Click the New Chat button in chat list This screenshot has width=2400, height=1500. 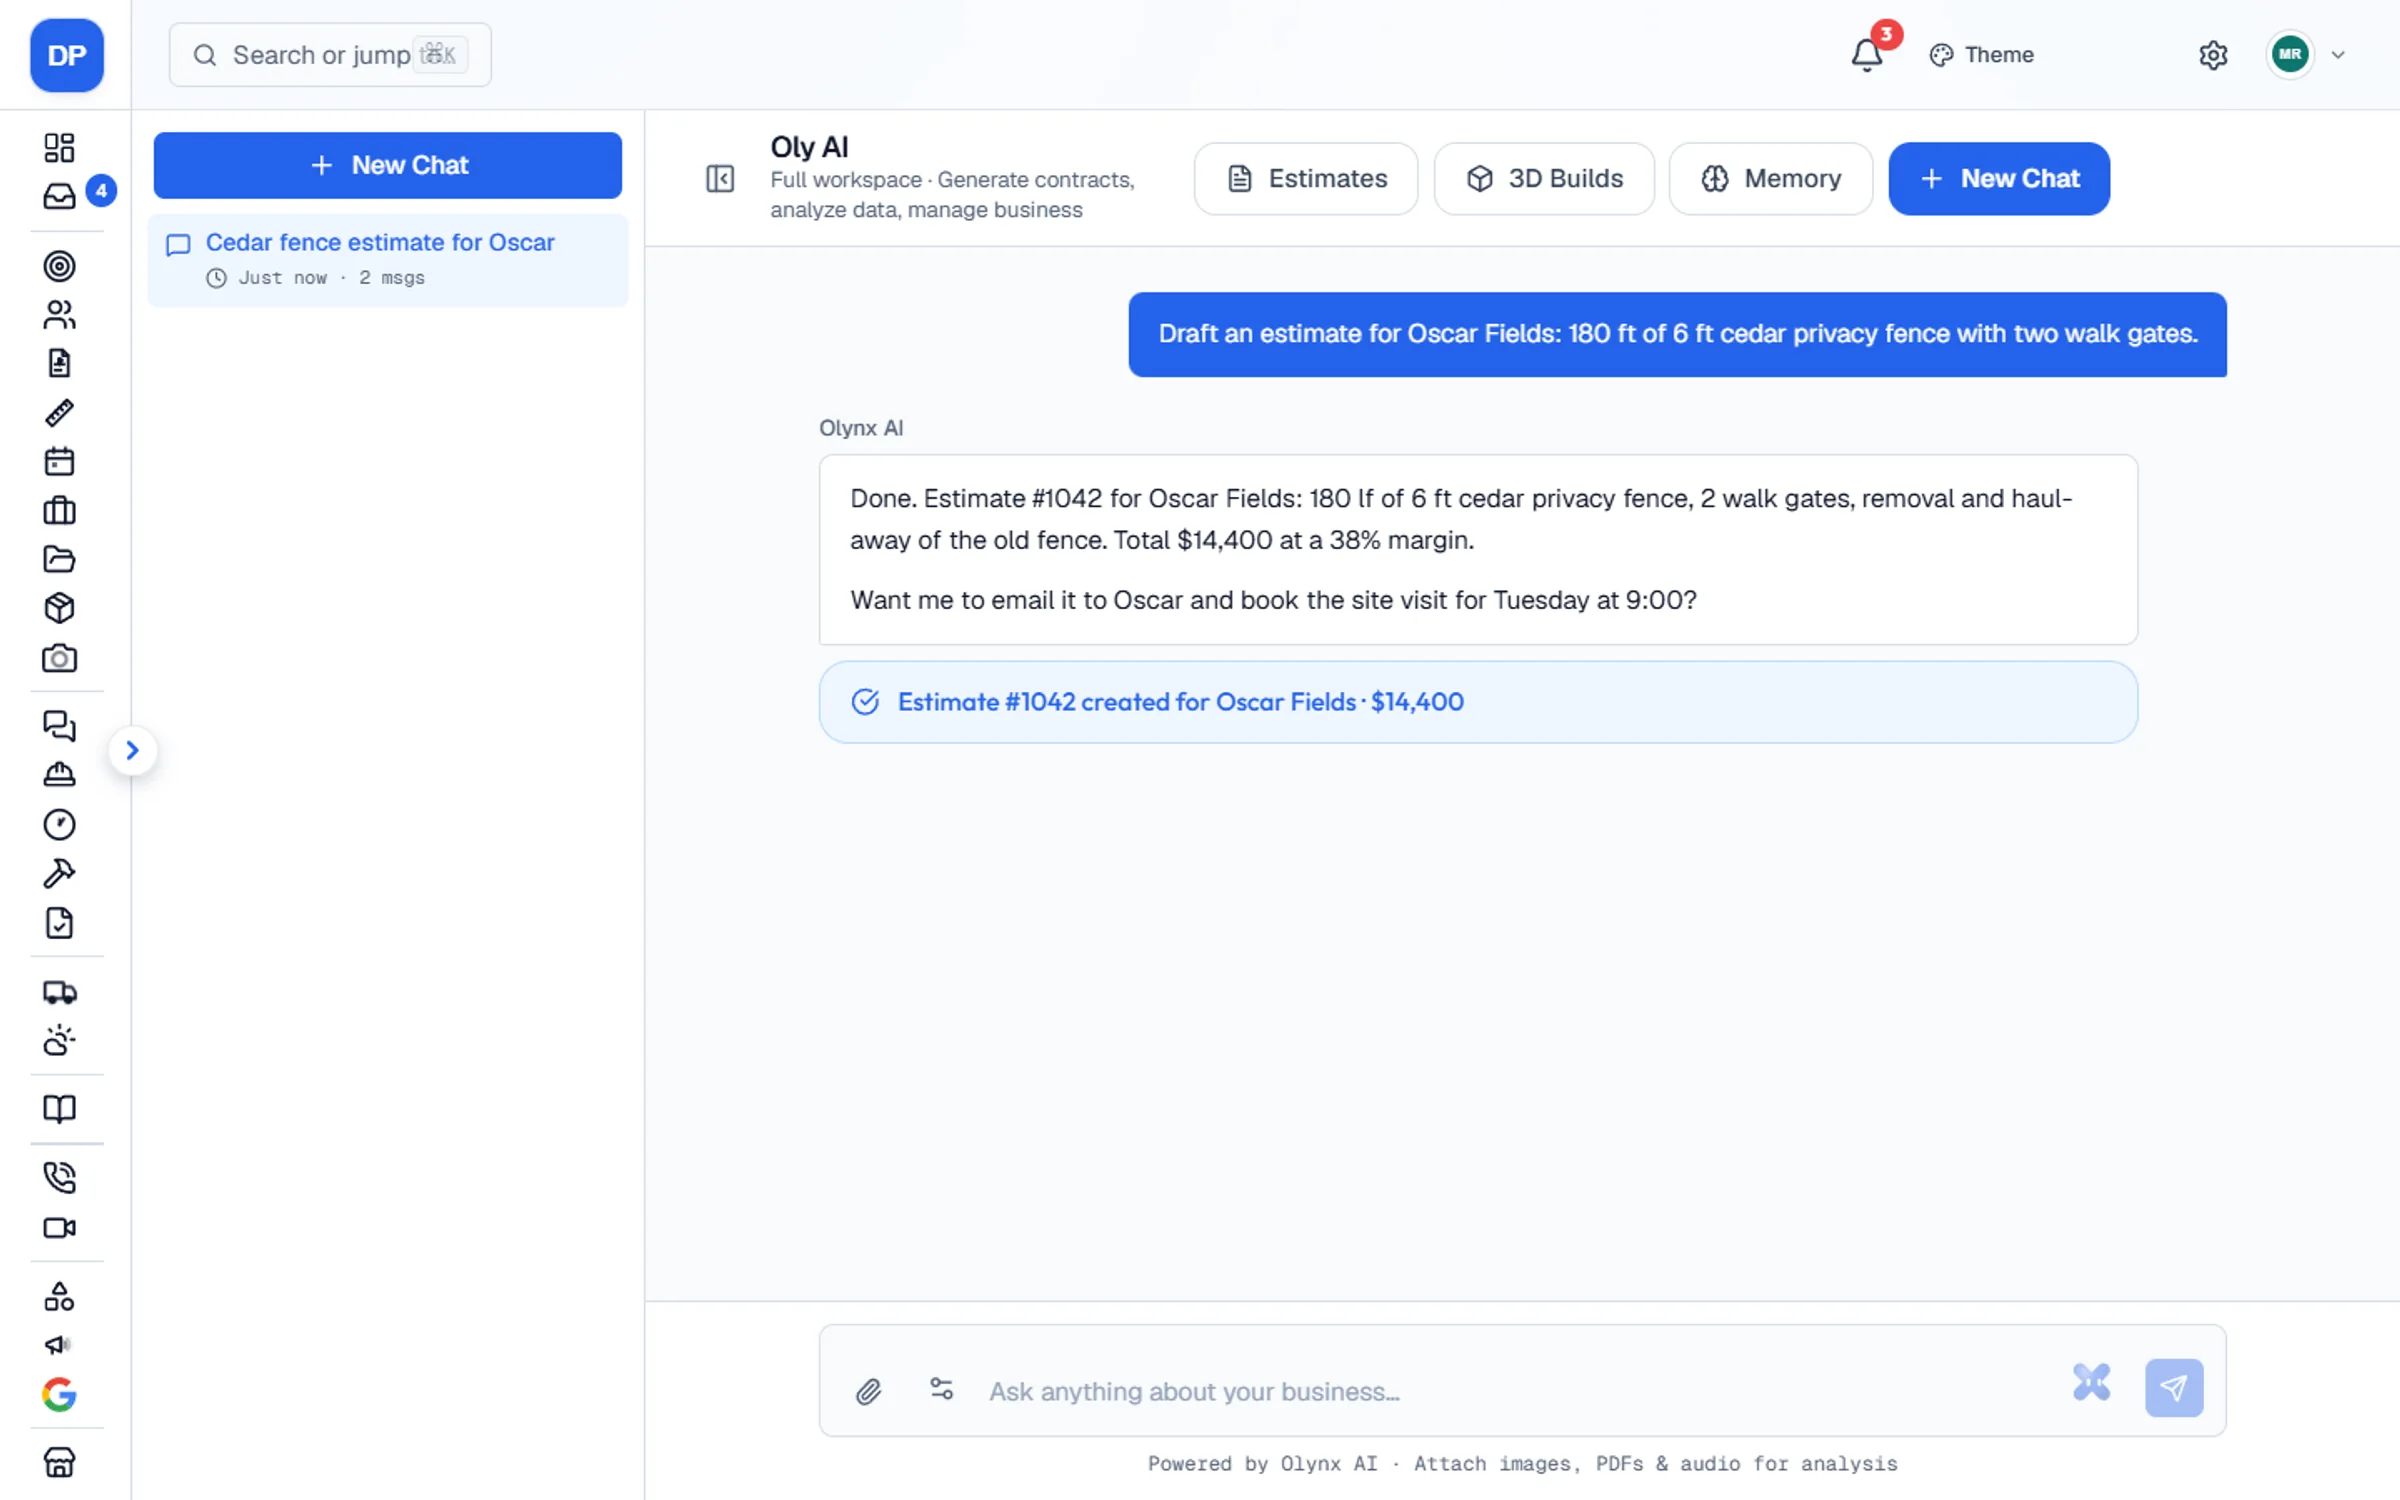point(388,165)
